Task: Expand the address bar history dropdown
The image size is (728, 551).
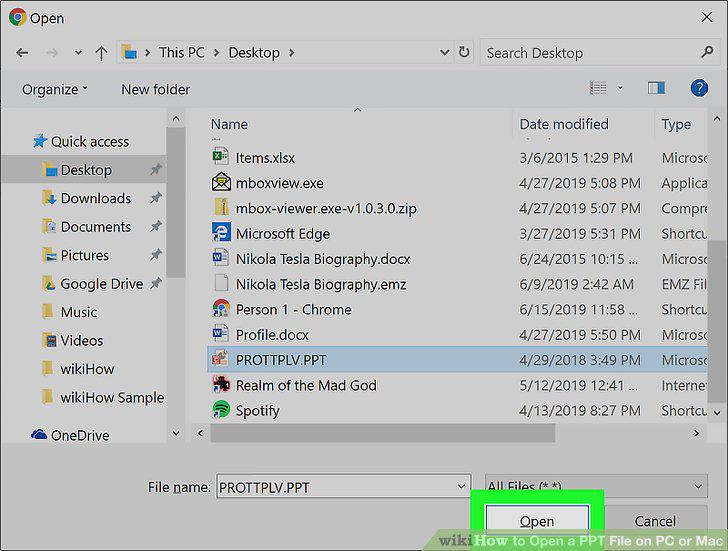Action: [444, 52]
